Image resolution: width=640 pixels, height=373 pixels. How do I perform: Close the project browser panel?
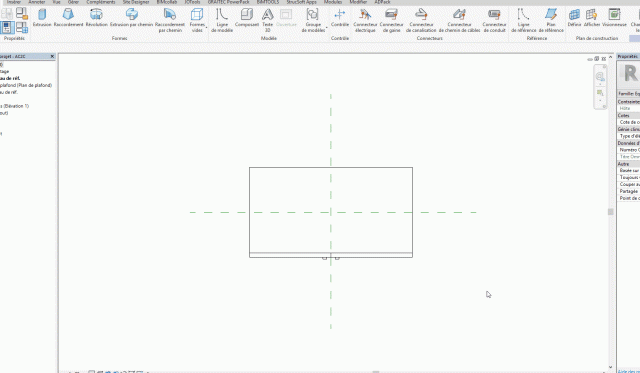pos(52,56)
